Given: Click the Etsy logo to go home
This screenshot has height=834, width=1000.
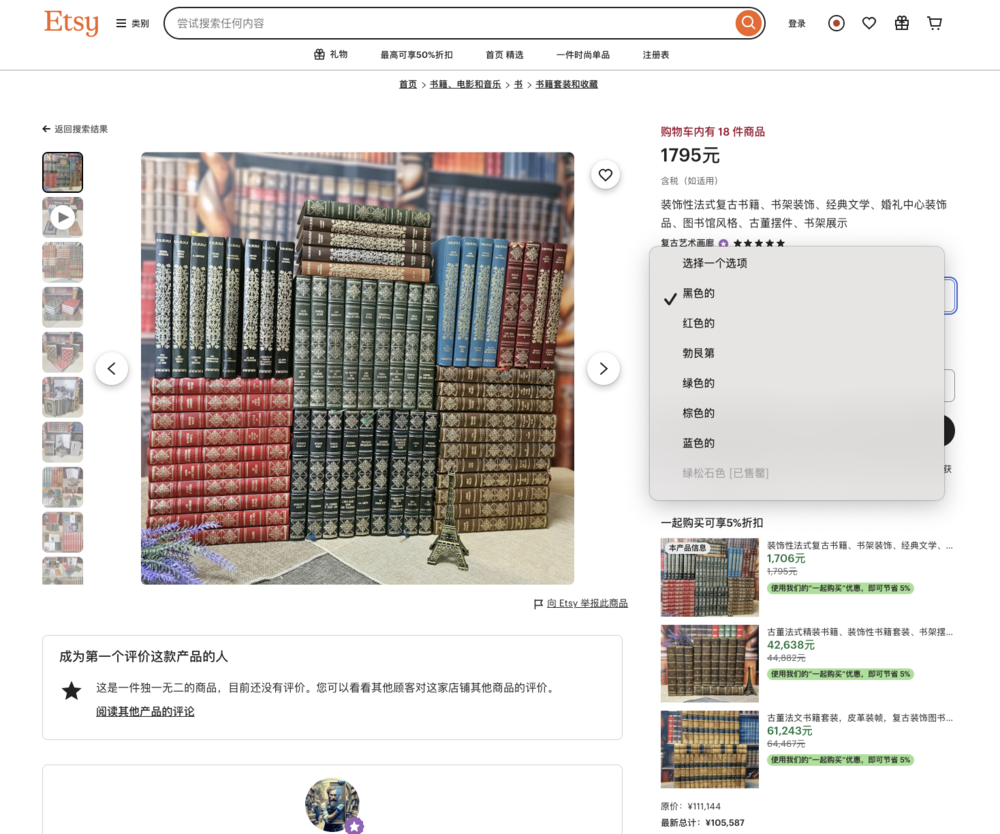Looking at the screenshot, I should (x=71, y=23).
